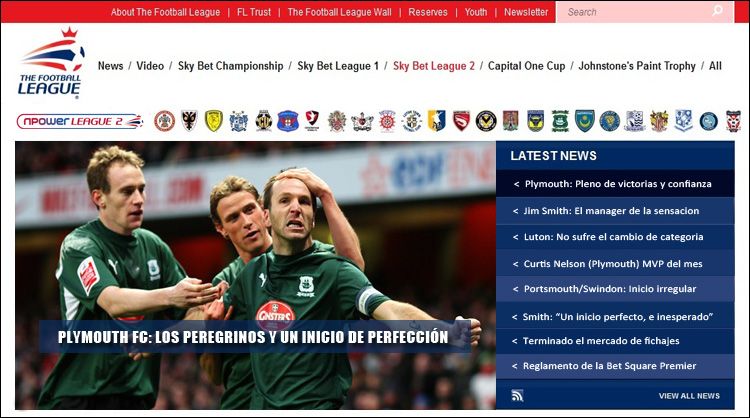Select All competitions
The image size is (750, 418).
pyautogui.click(x=715, y=66)
